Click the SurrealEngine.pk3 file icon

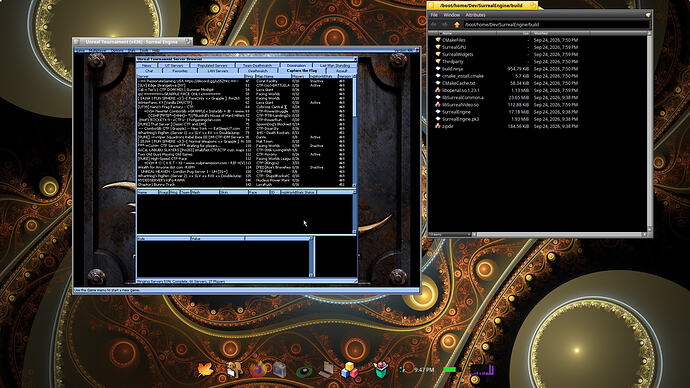tap(438, 119)
